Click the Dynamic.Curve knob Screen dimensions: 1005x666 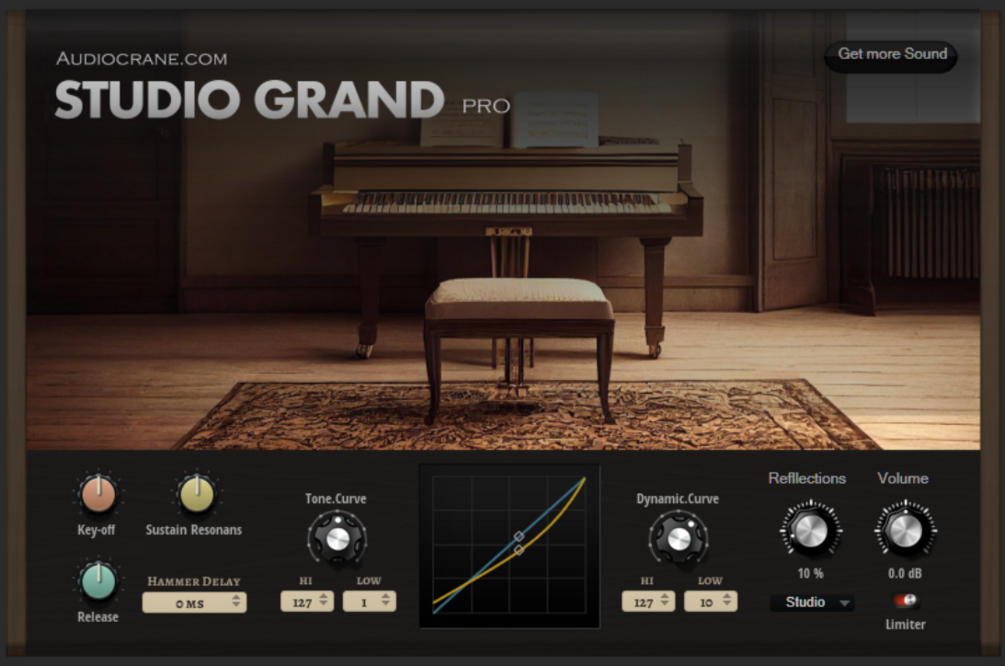point(678,539)
